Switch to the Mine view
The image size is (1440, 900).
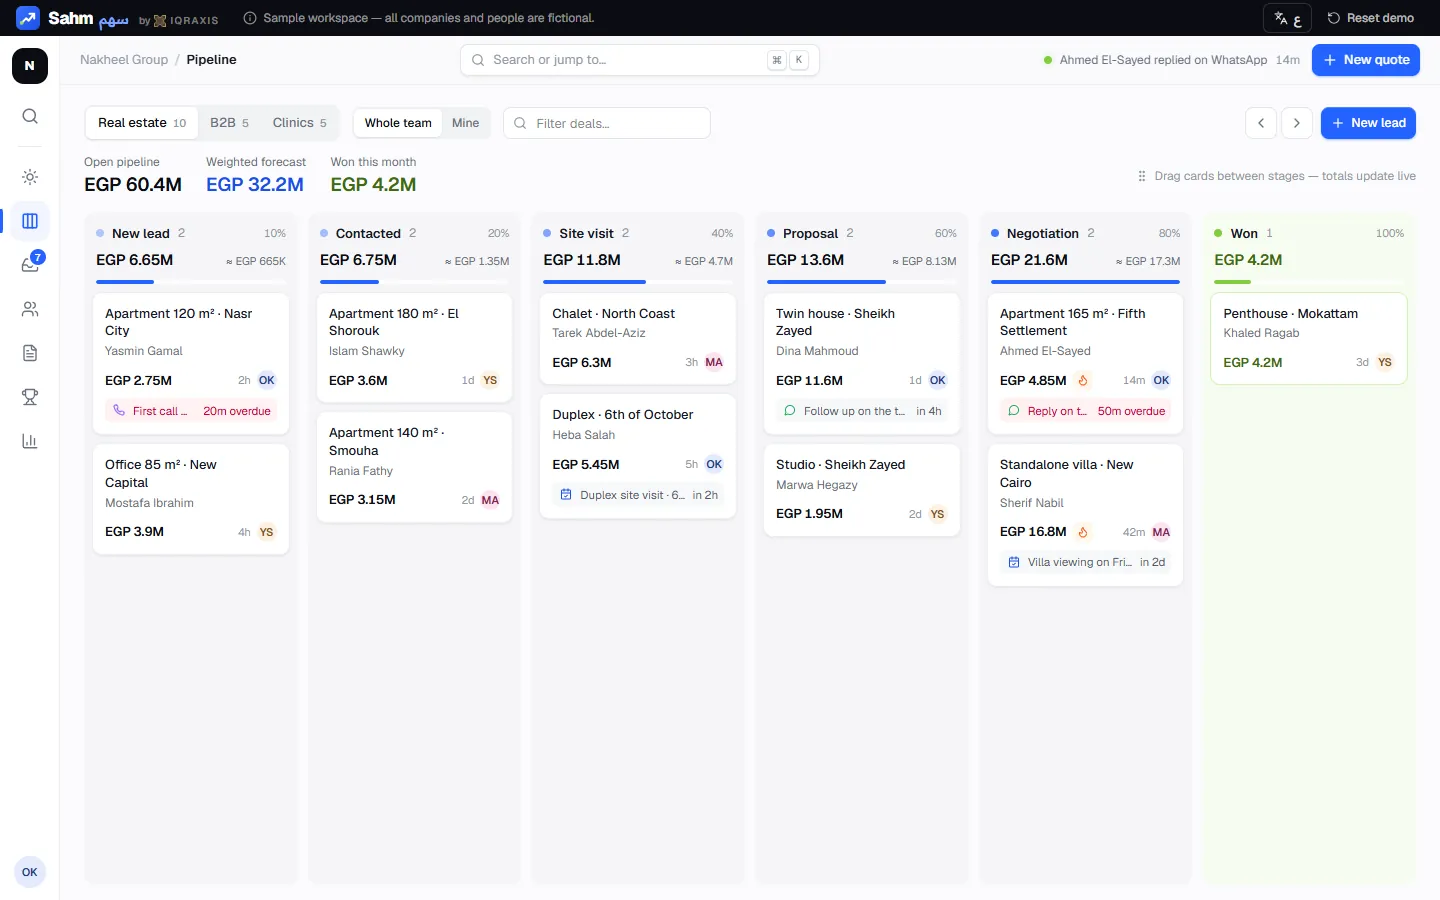pyautogui.click(x=465, y=123)
